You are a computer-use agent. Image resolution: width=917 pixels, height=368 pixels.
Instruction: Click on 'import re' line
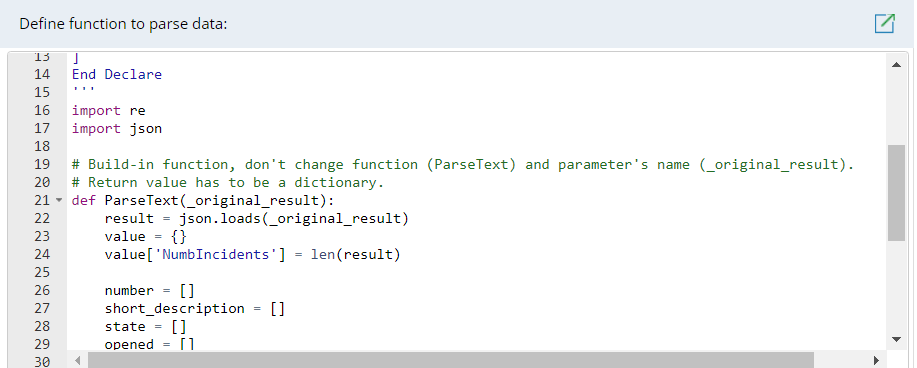pos(109,111)
